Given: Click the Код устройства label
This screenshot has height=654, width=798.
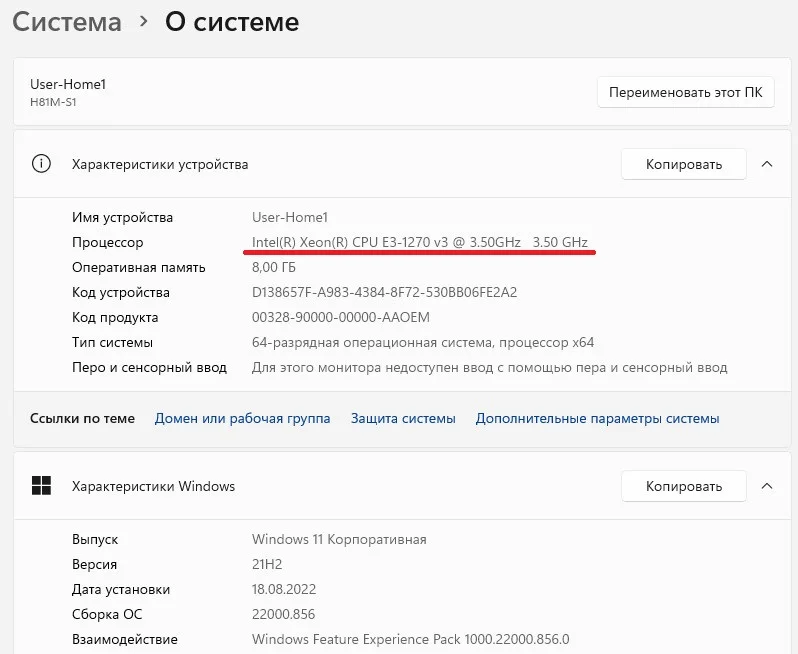Looking at the screenshot, I should tap(121, 292).
